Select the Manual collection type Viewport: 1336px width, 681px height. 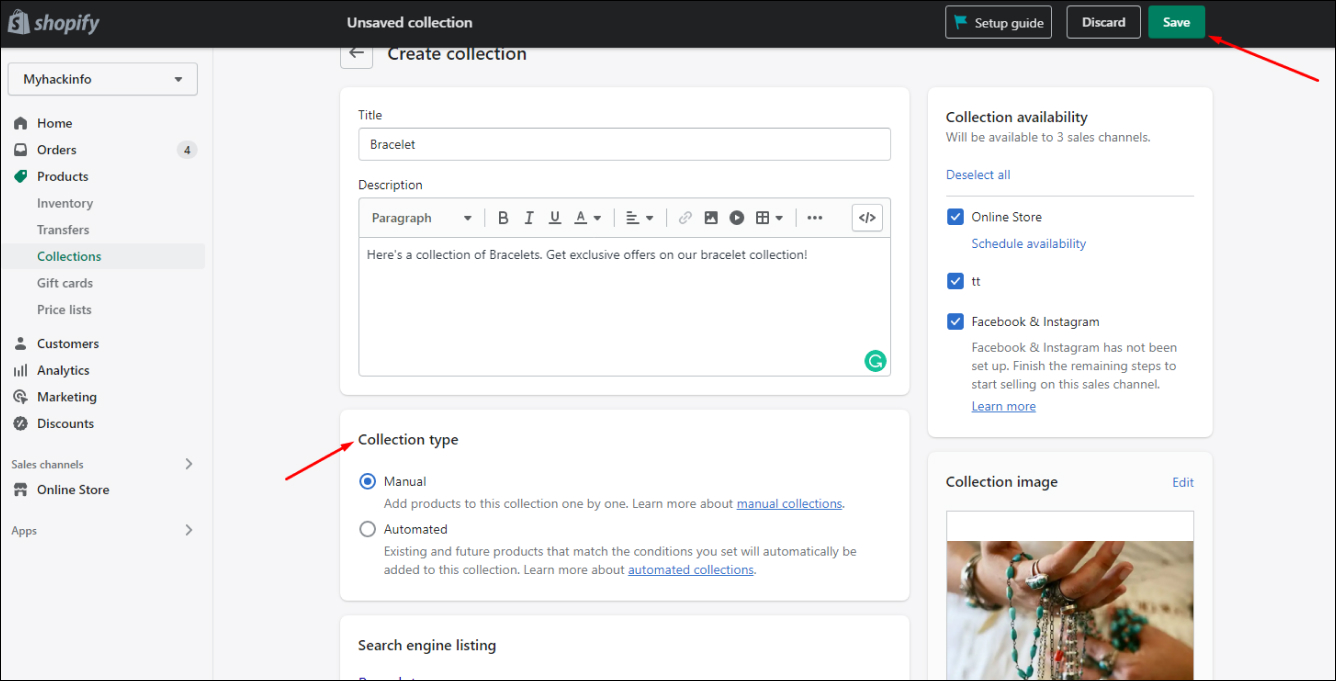coord(367,481)
